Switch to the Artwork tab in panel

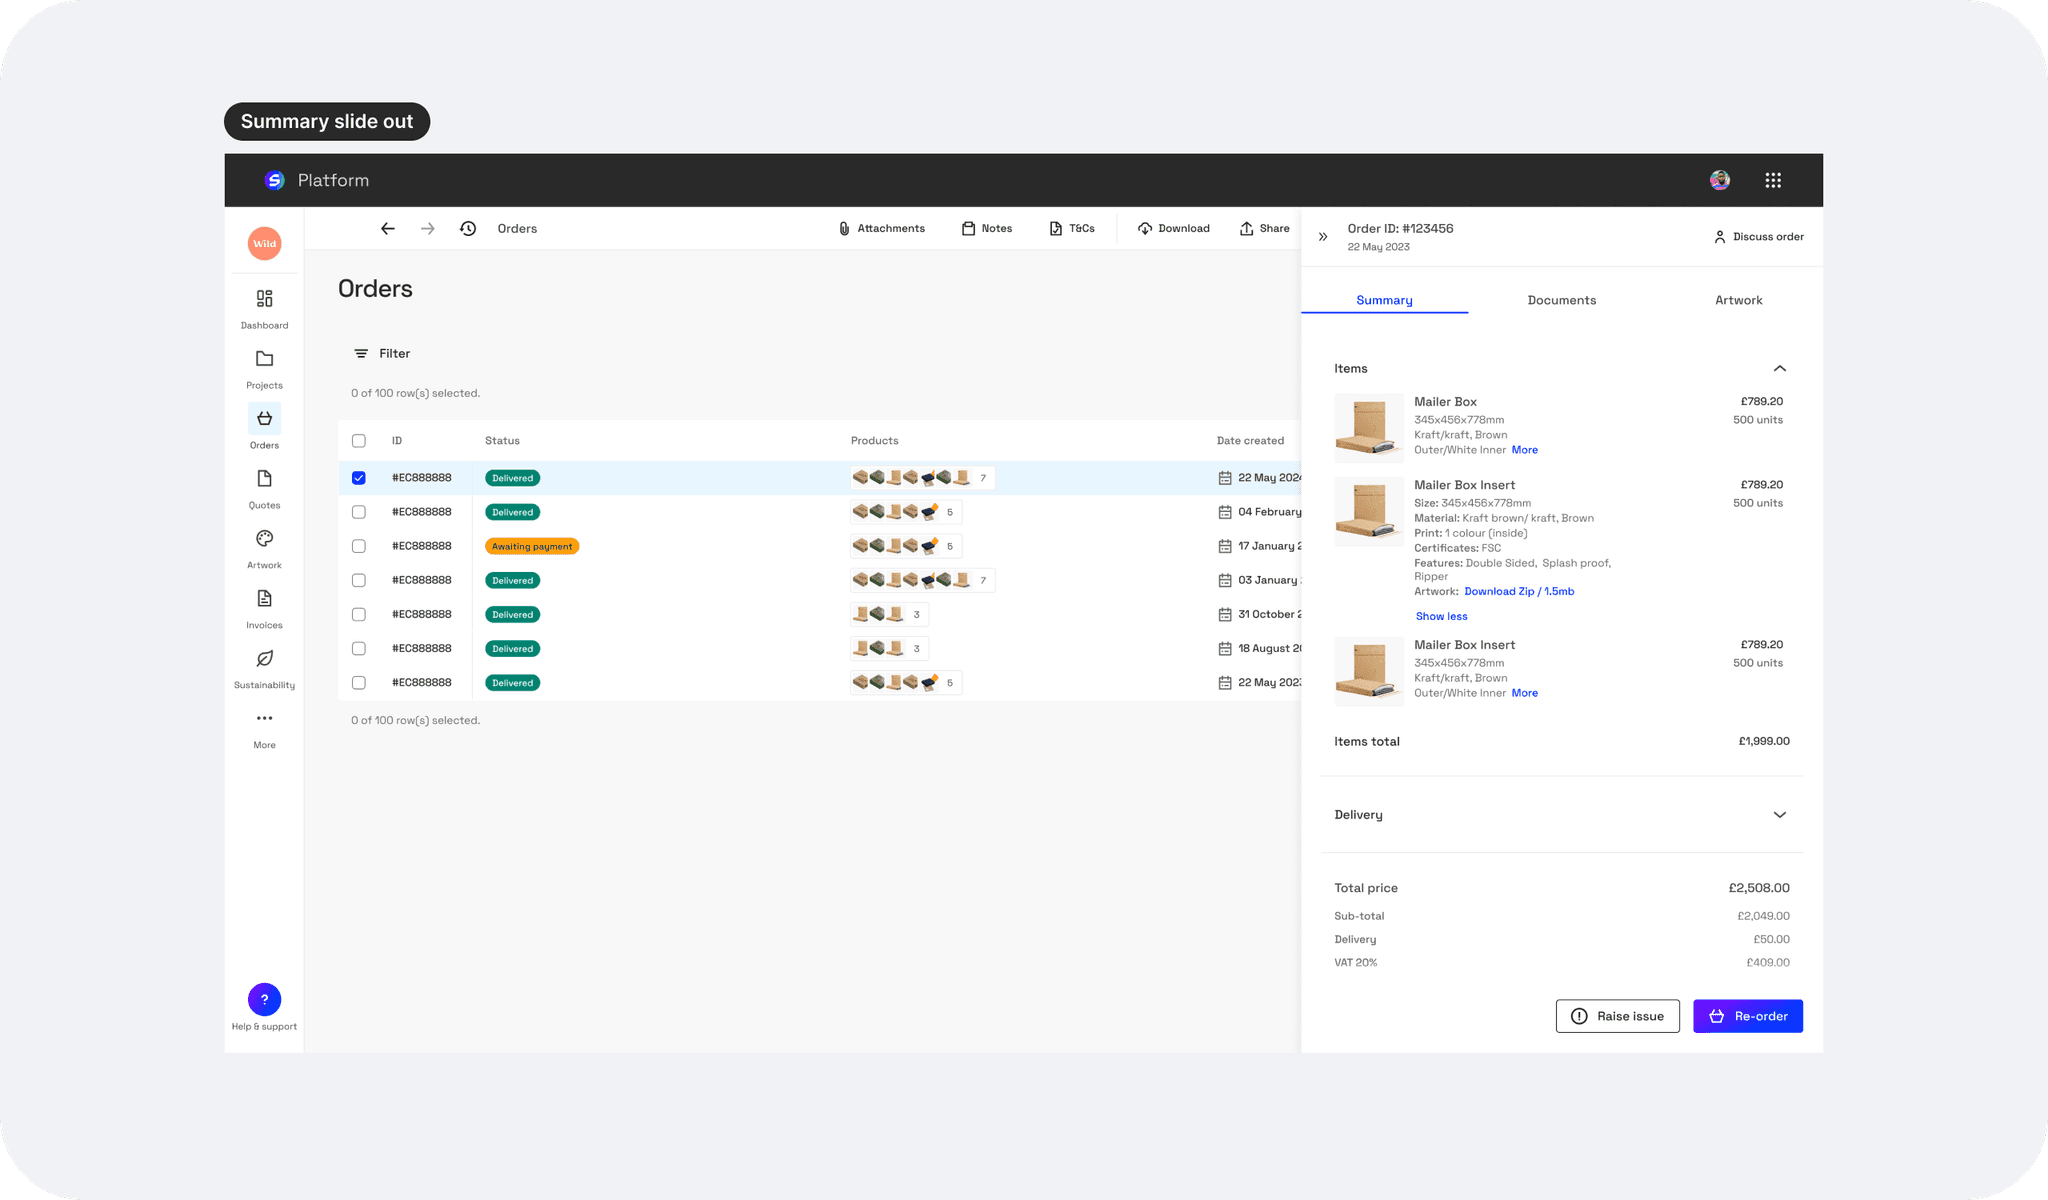(1738, 300)
